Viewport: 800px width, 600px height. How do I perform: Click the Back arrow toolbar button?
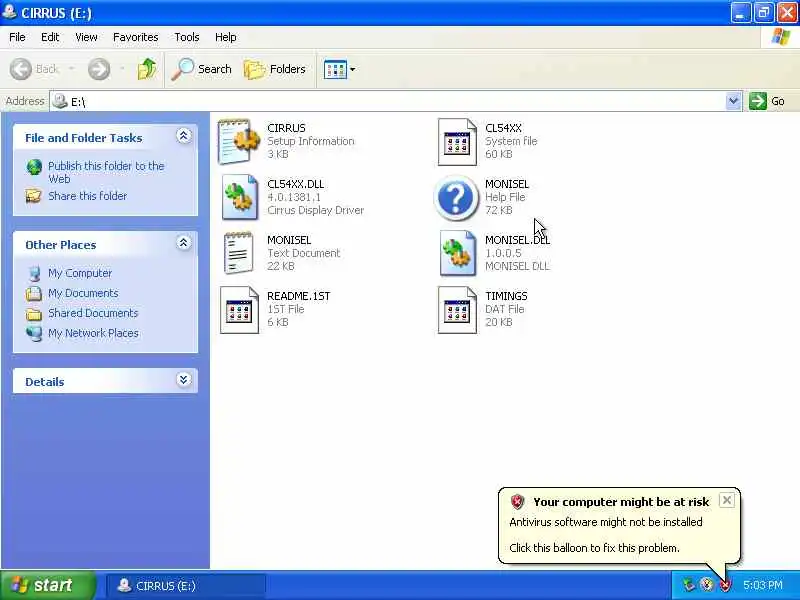point(34,69)
